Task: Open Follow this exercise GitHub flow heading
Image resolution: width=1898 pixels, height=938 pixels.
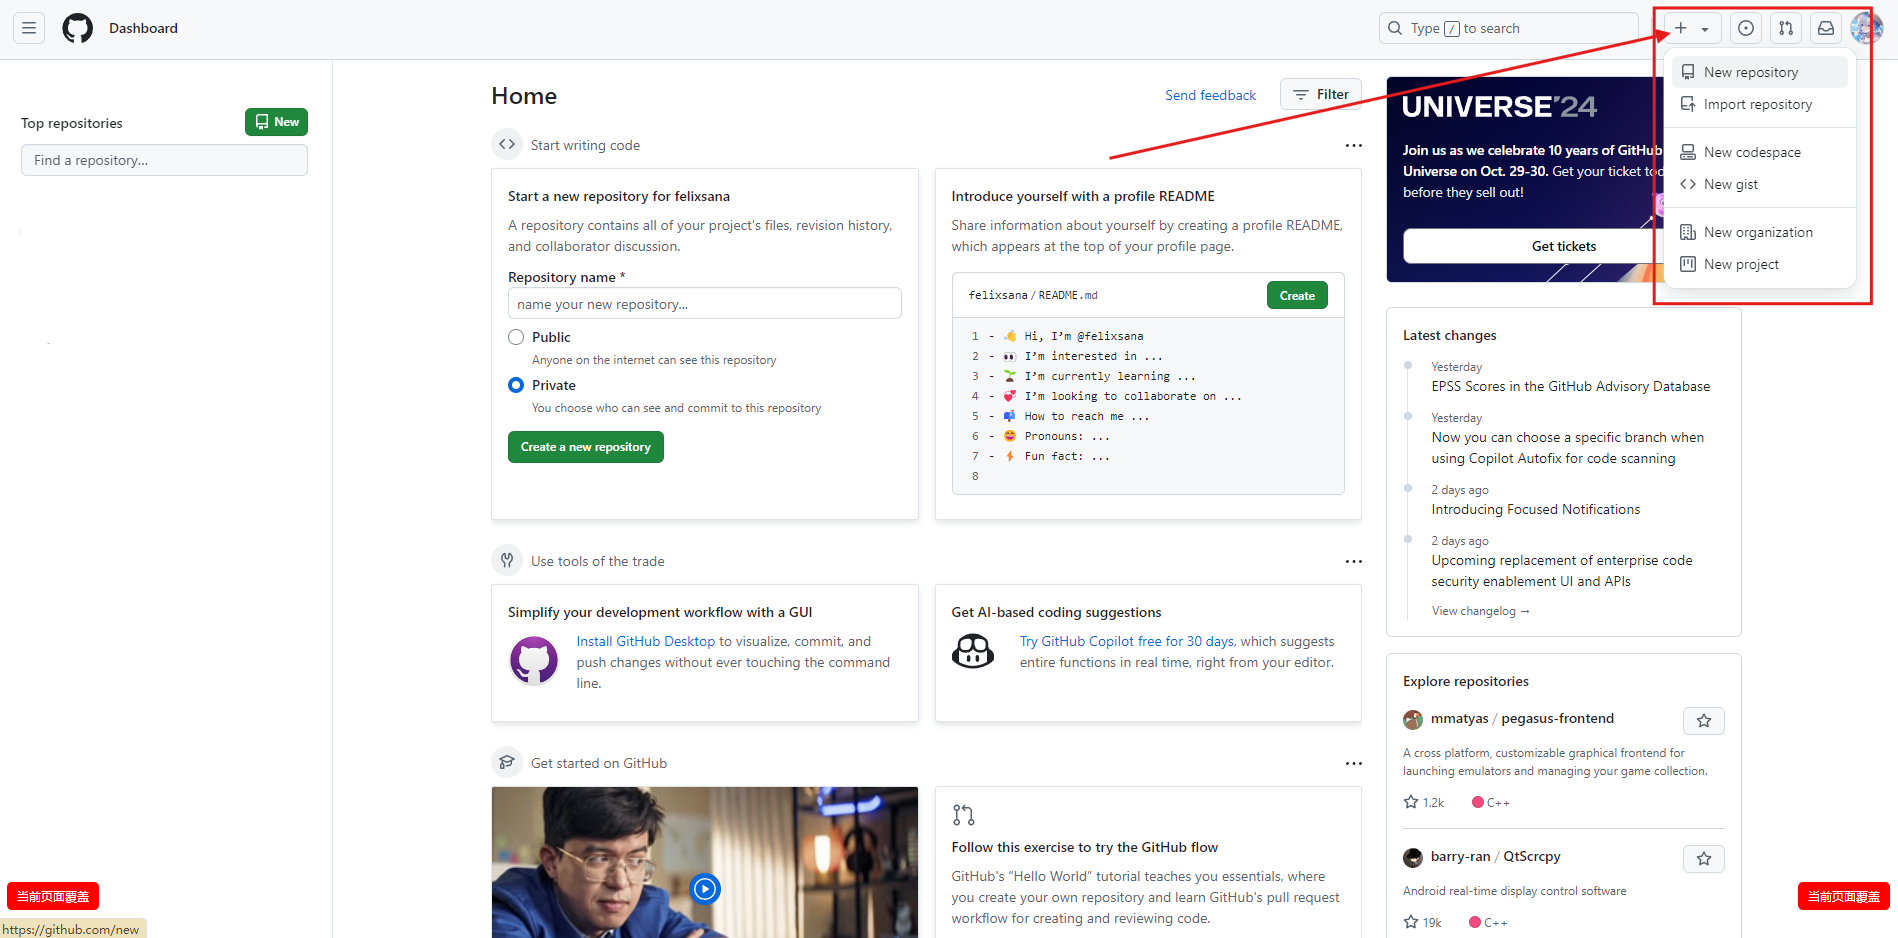Action: pos(1084,847)
